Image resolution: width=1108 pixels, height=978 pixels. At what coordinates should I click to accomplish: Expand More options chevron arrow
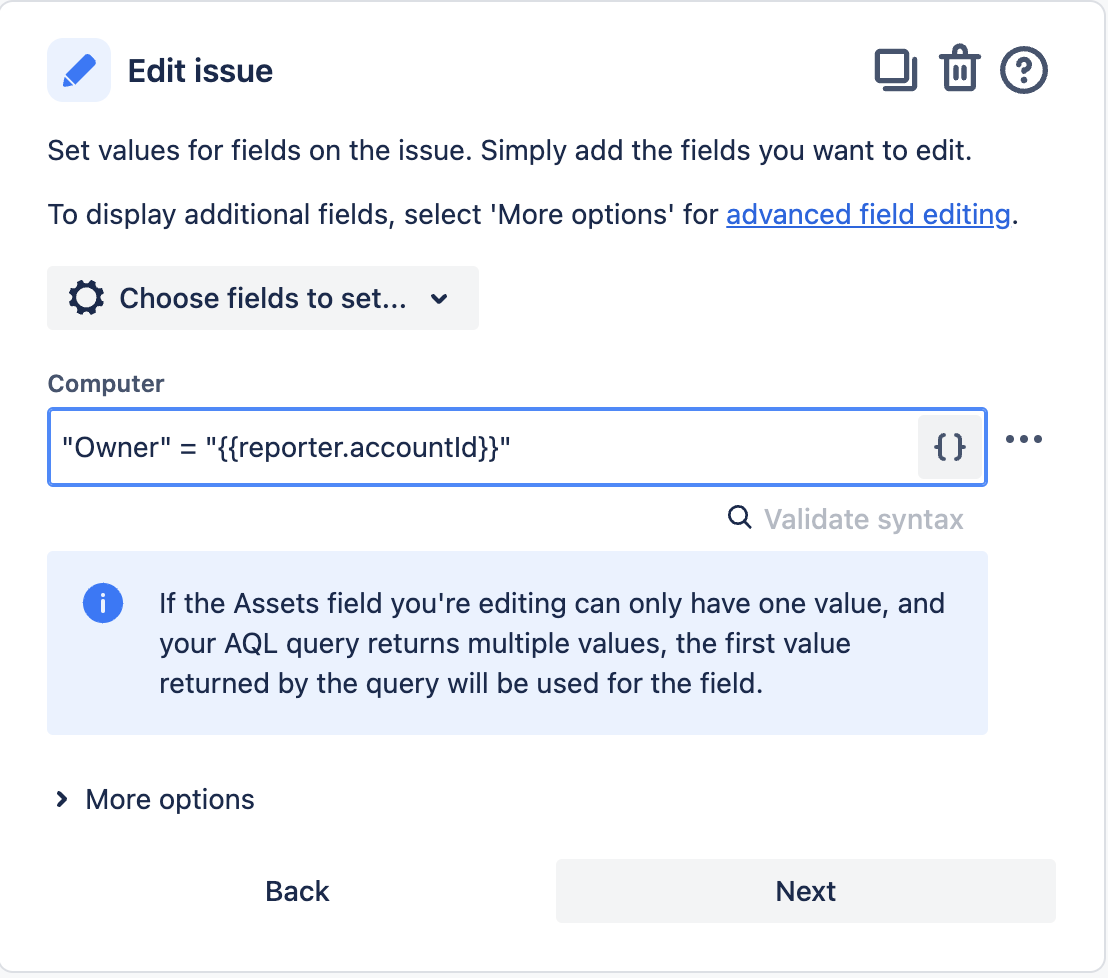(x=61, y=799)
